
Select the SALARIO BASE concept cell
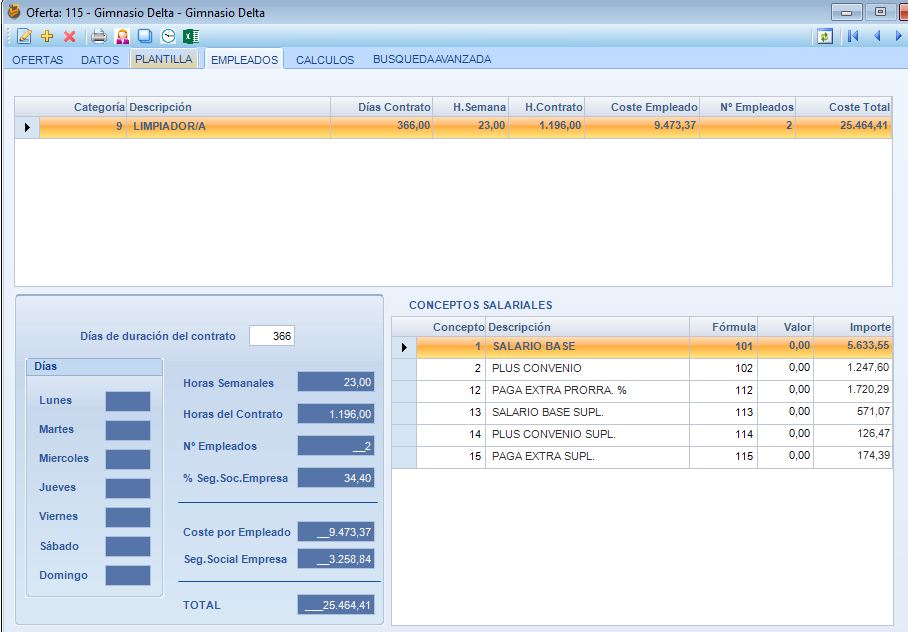pyautogui.click(x=587, y=346)
